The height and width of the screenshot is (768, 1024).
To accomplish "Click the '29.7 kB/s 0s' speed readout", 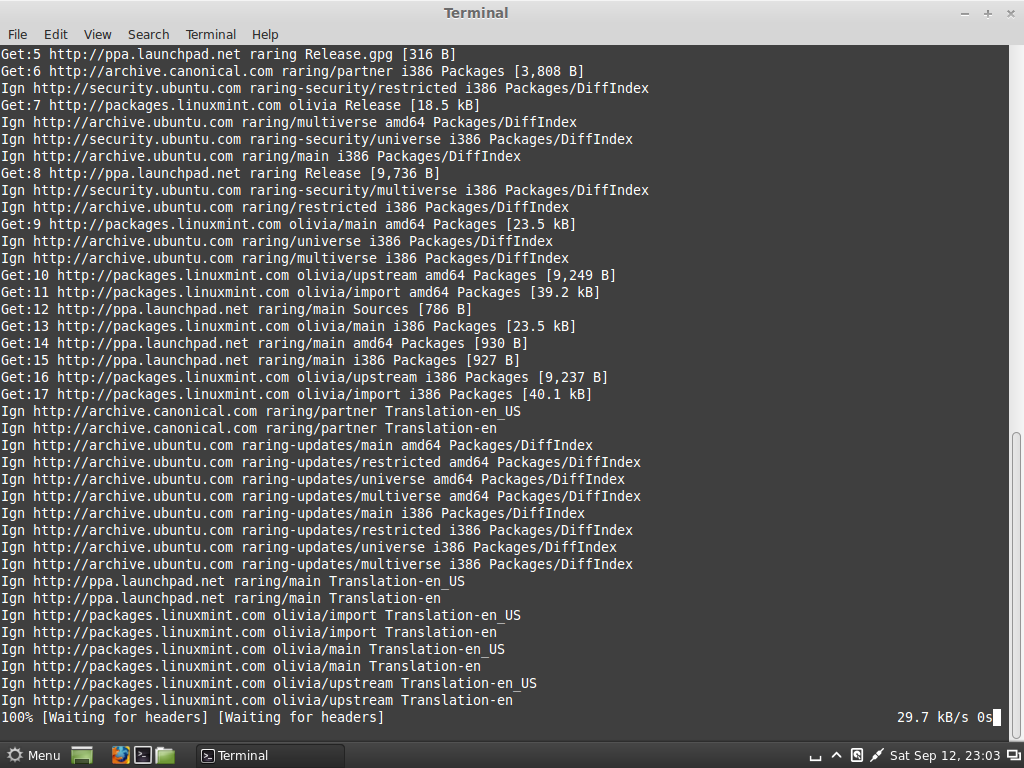I will [x=944, y=717].
